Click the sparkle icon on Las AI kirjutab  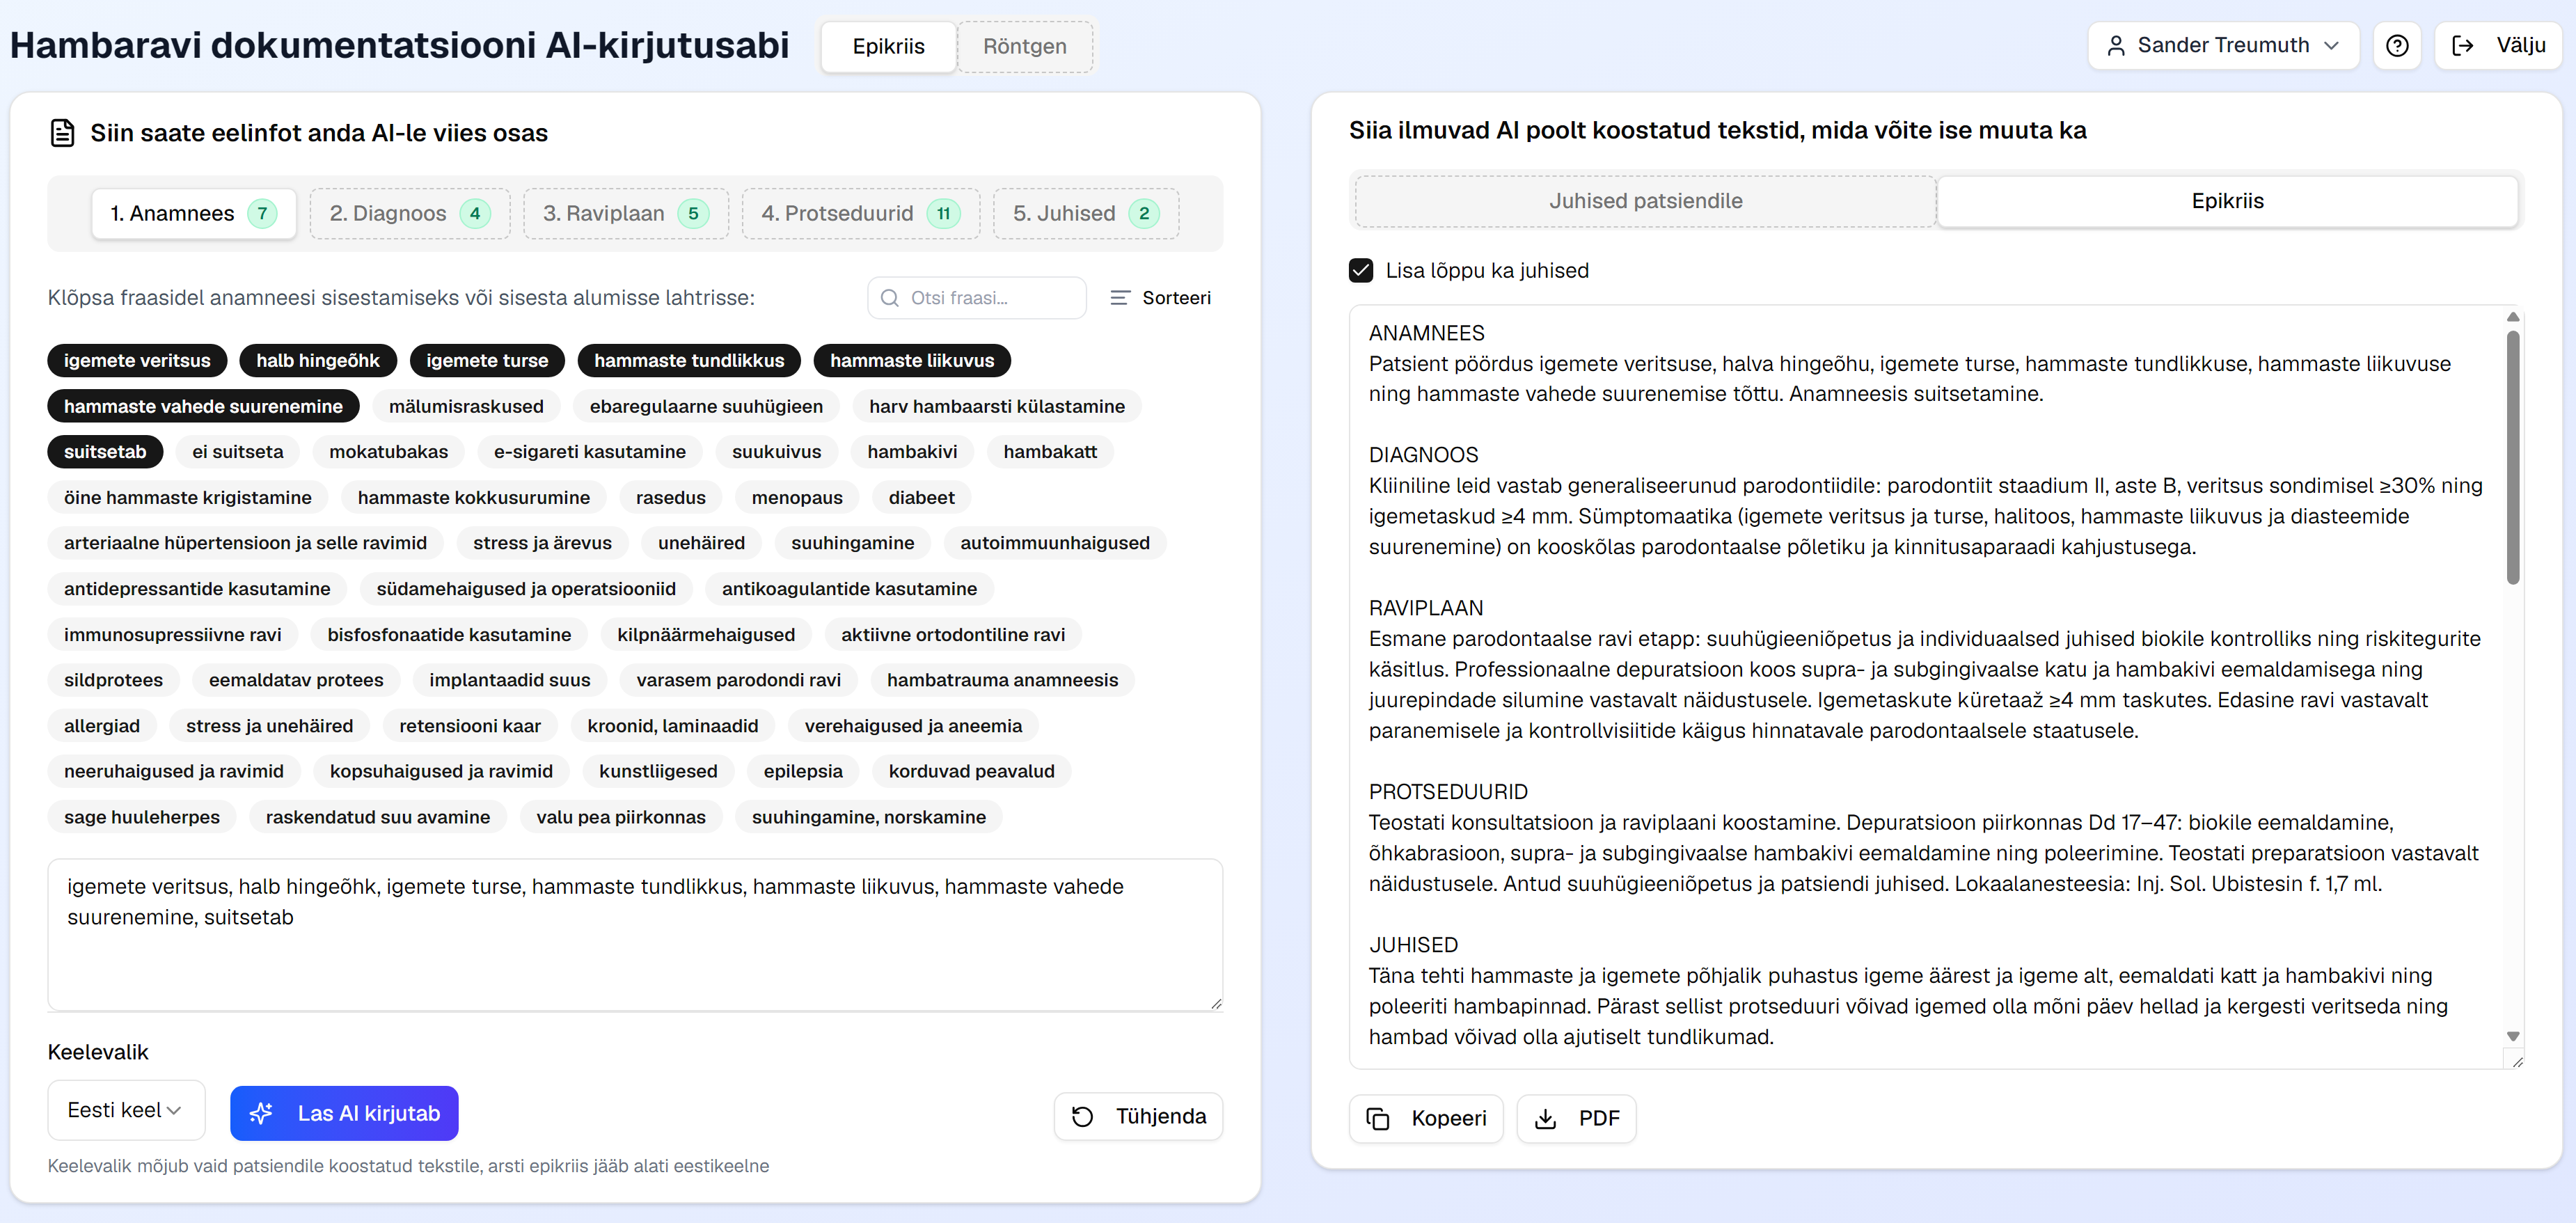pos(262,1113)
